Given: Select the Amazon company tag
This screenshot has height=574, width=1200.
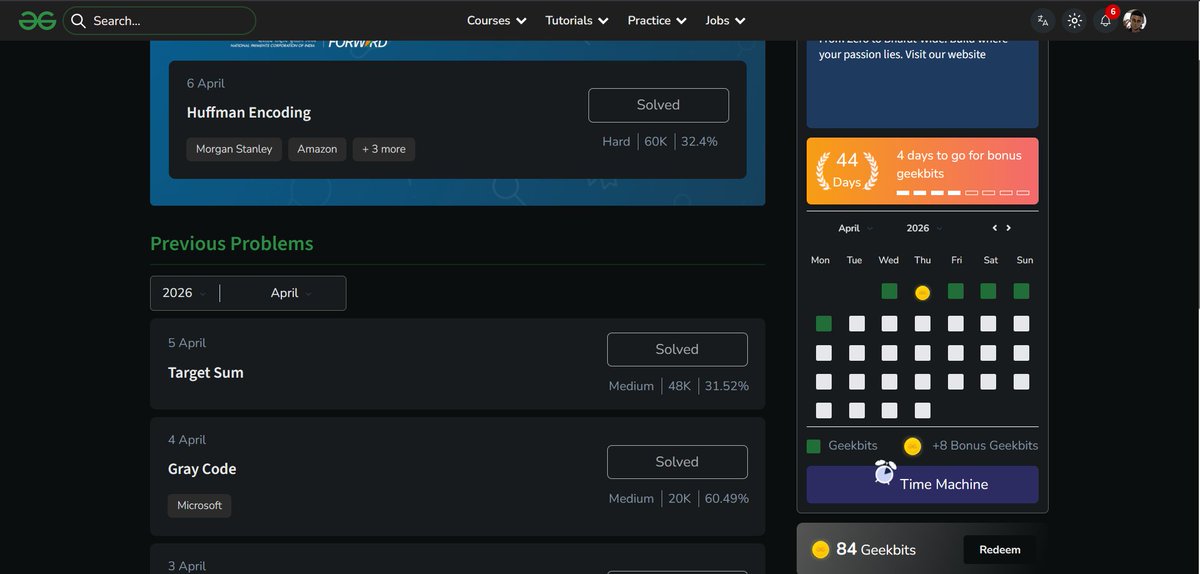Looking at the screenshot, I should coord(317,149).
